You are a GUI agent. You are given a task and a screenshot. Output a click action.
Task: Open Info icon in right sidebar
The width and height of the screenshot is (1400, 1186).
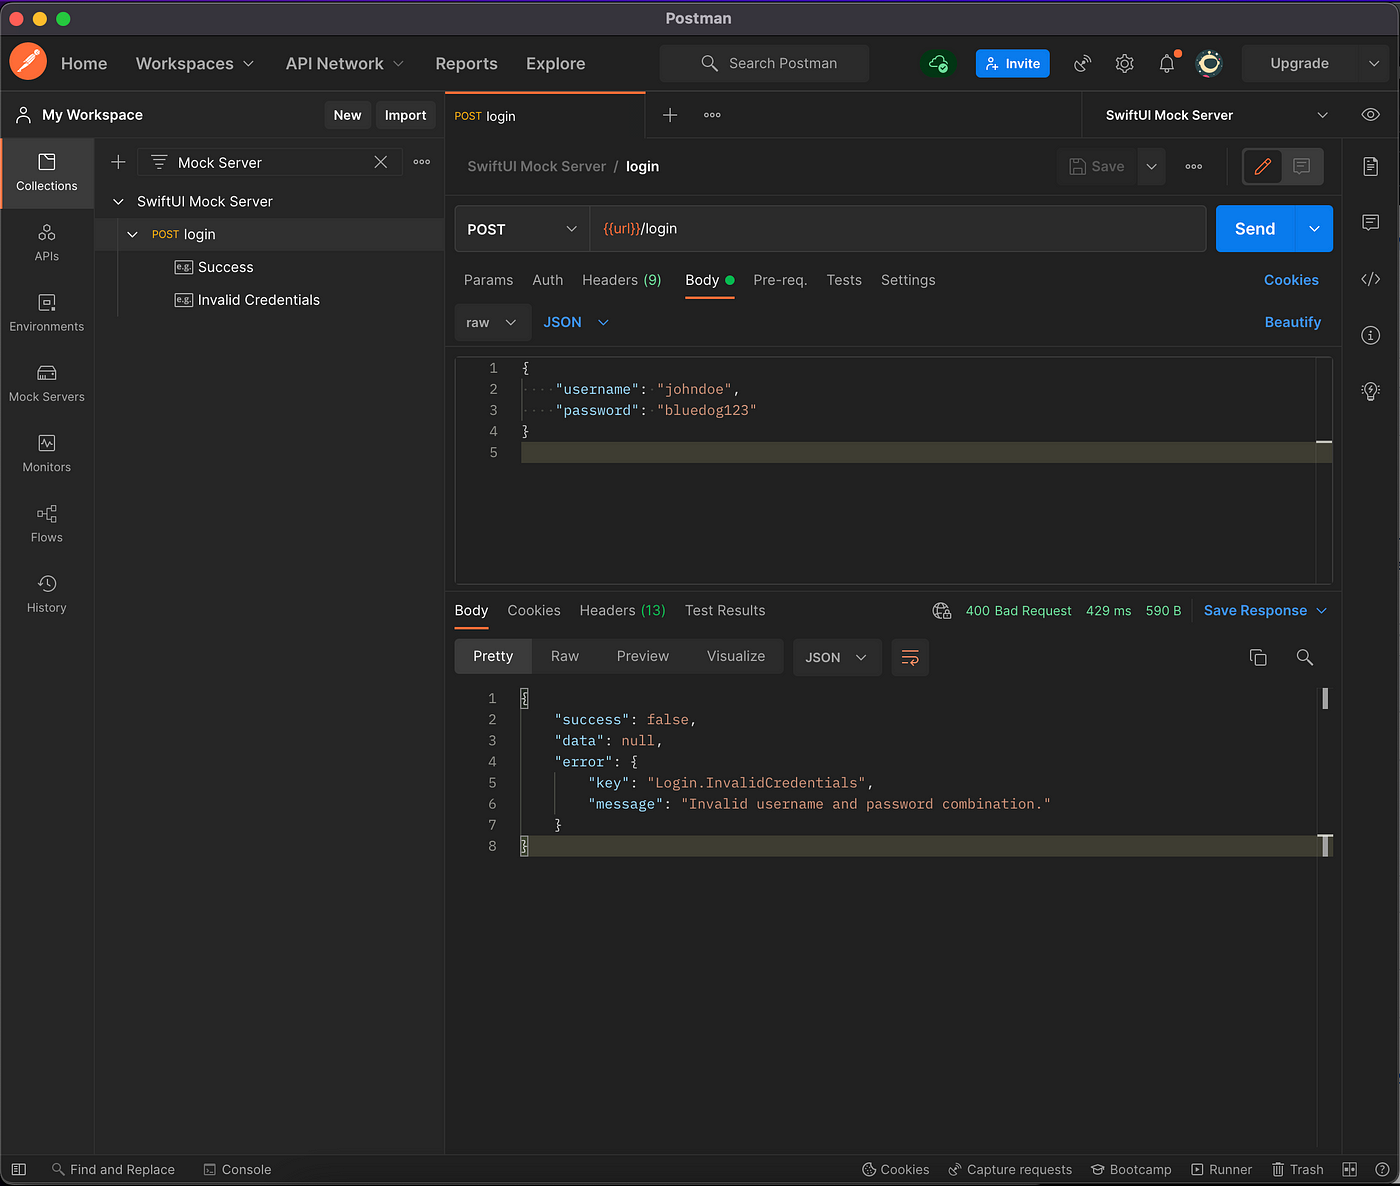1371,335
